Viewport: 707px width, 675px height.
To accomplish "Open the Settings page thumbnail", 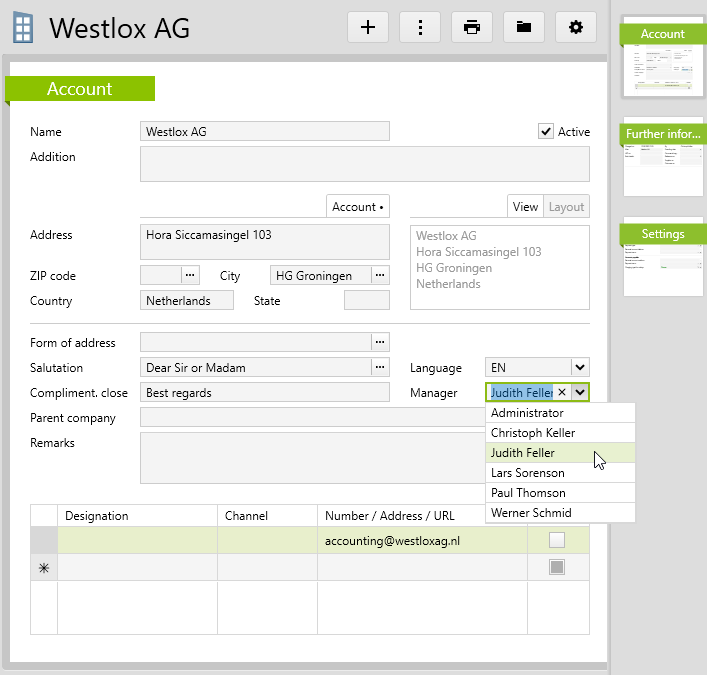I will pos(663,258).
